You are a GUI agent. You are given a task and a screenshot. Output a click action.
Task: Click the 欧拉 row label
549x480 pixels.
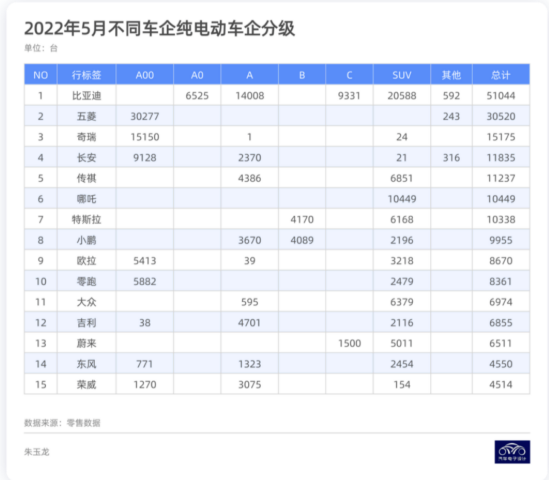(x=86, y=261)
